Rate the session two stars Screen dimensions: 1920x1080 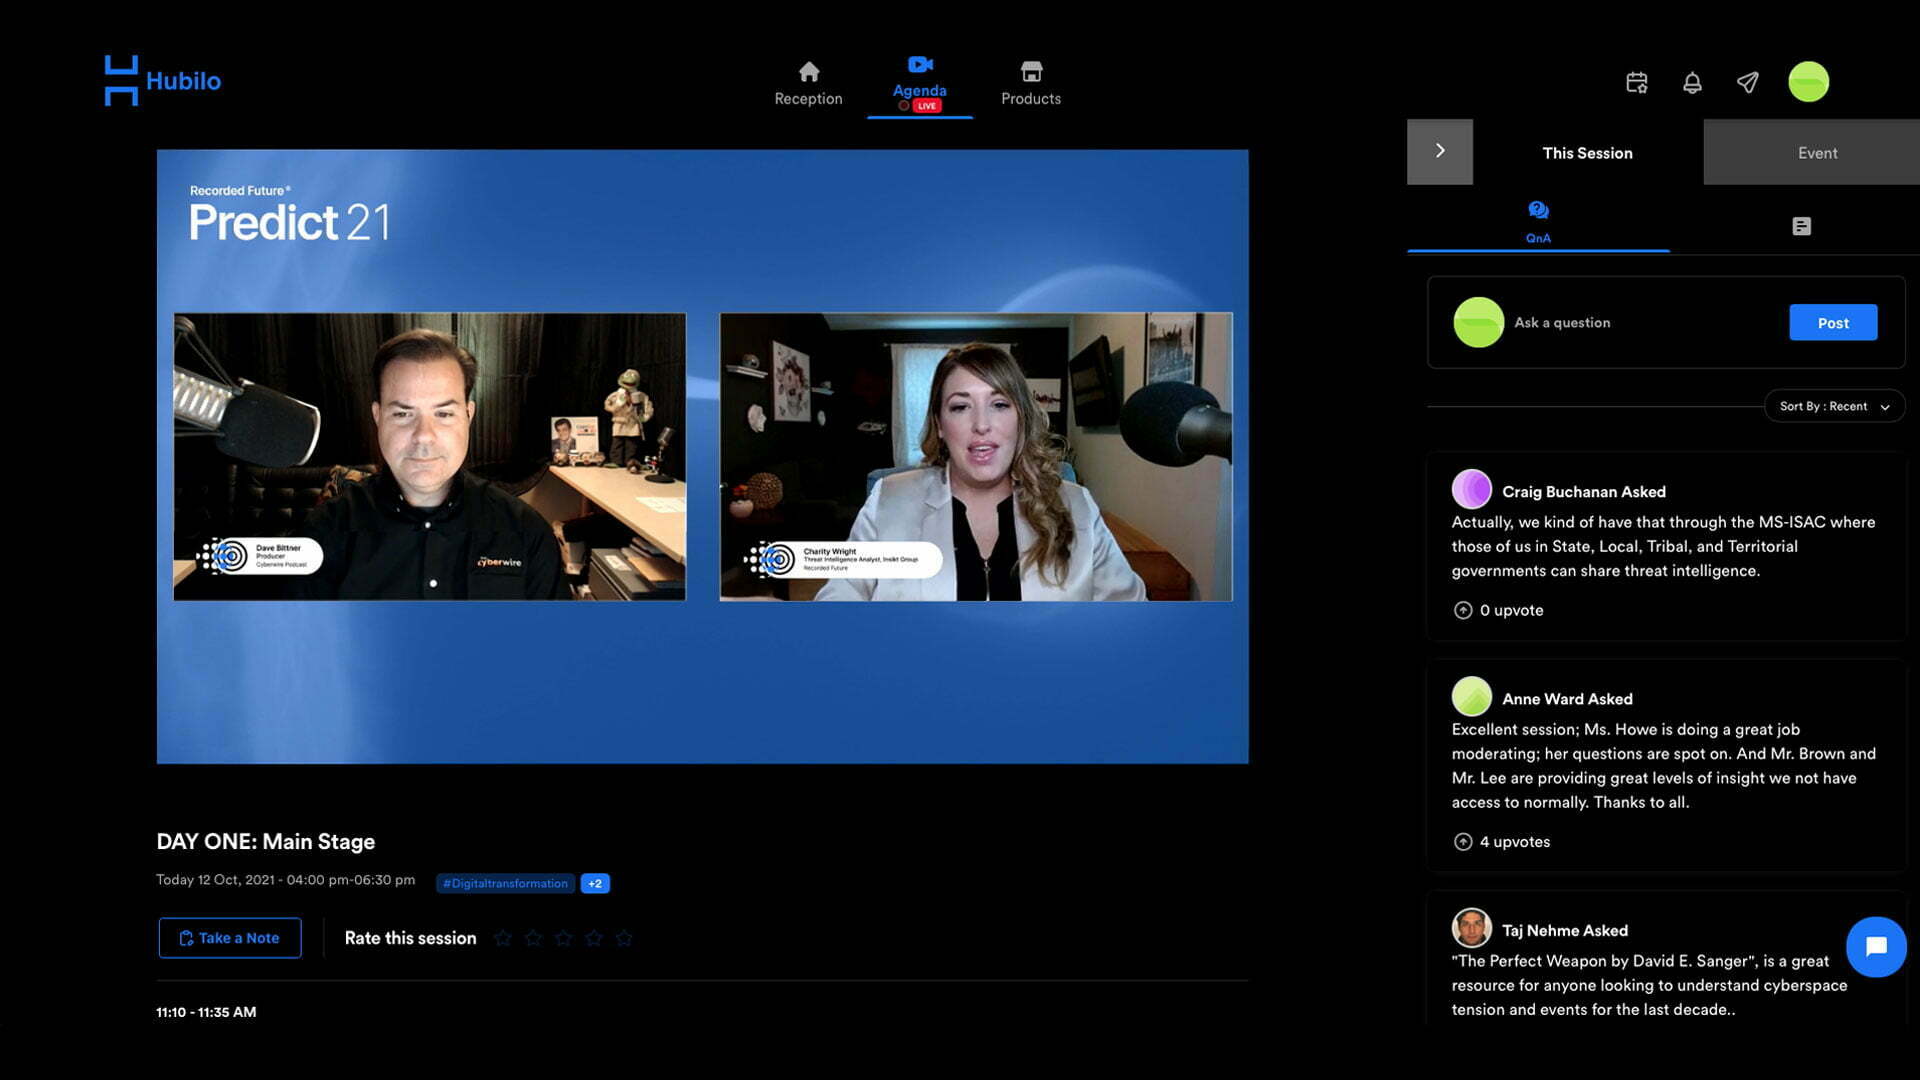click(533, 938)
